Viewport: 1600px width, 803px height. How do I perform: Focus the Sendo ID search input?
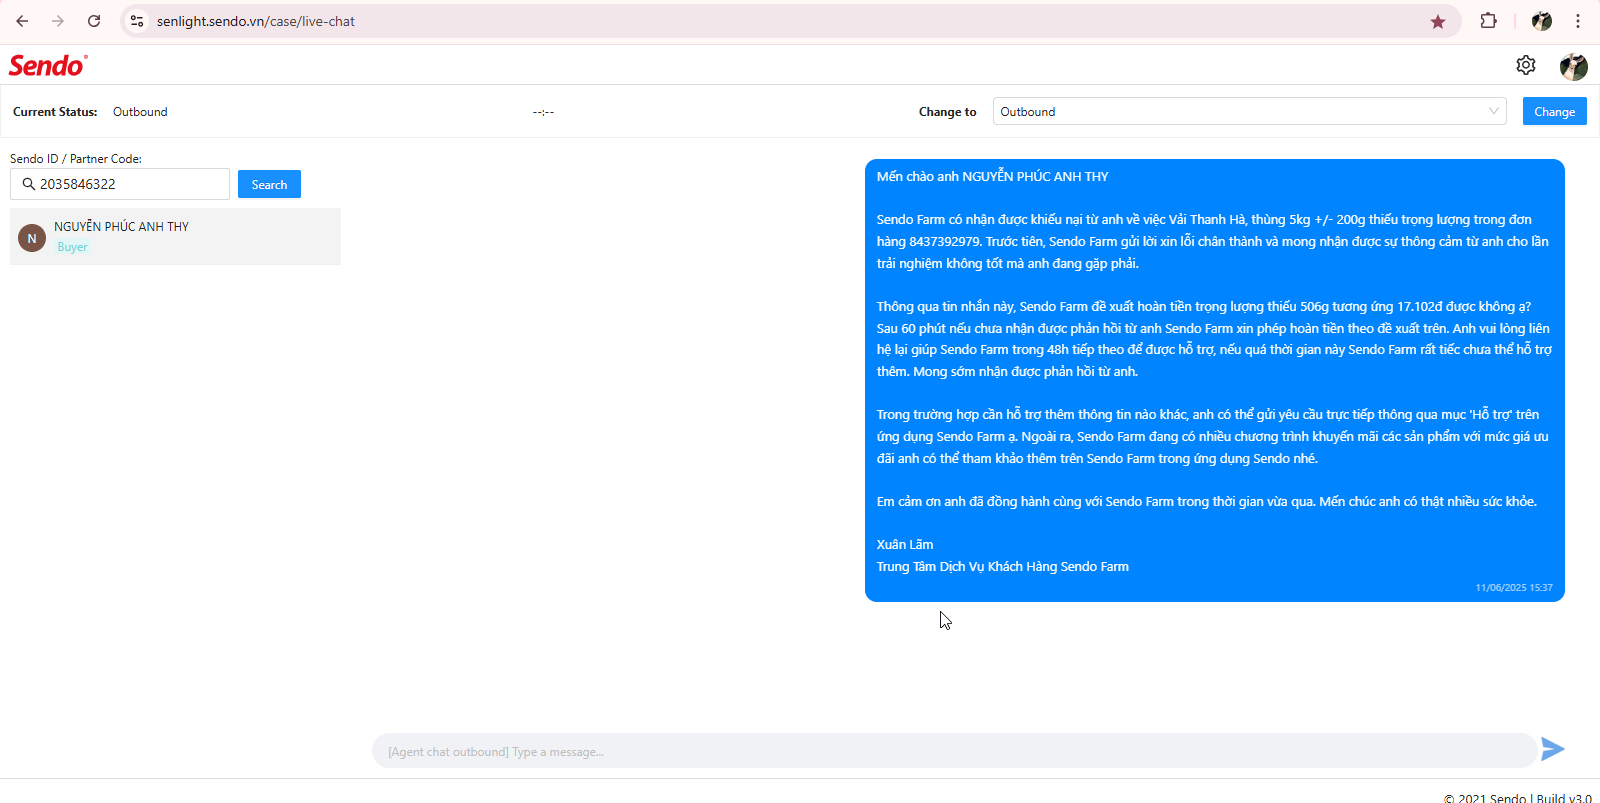[x=120, y=184]
